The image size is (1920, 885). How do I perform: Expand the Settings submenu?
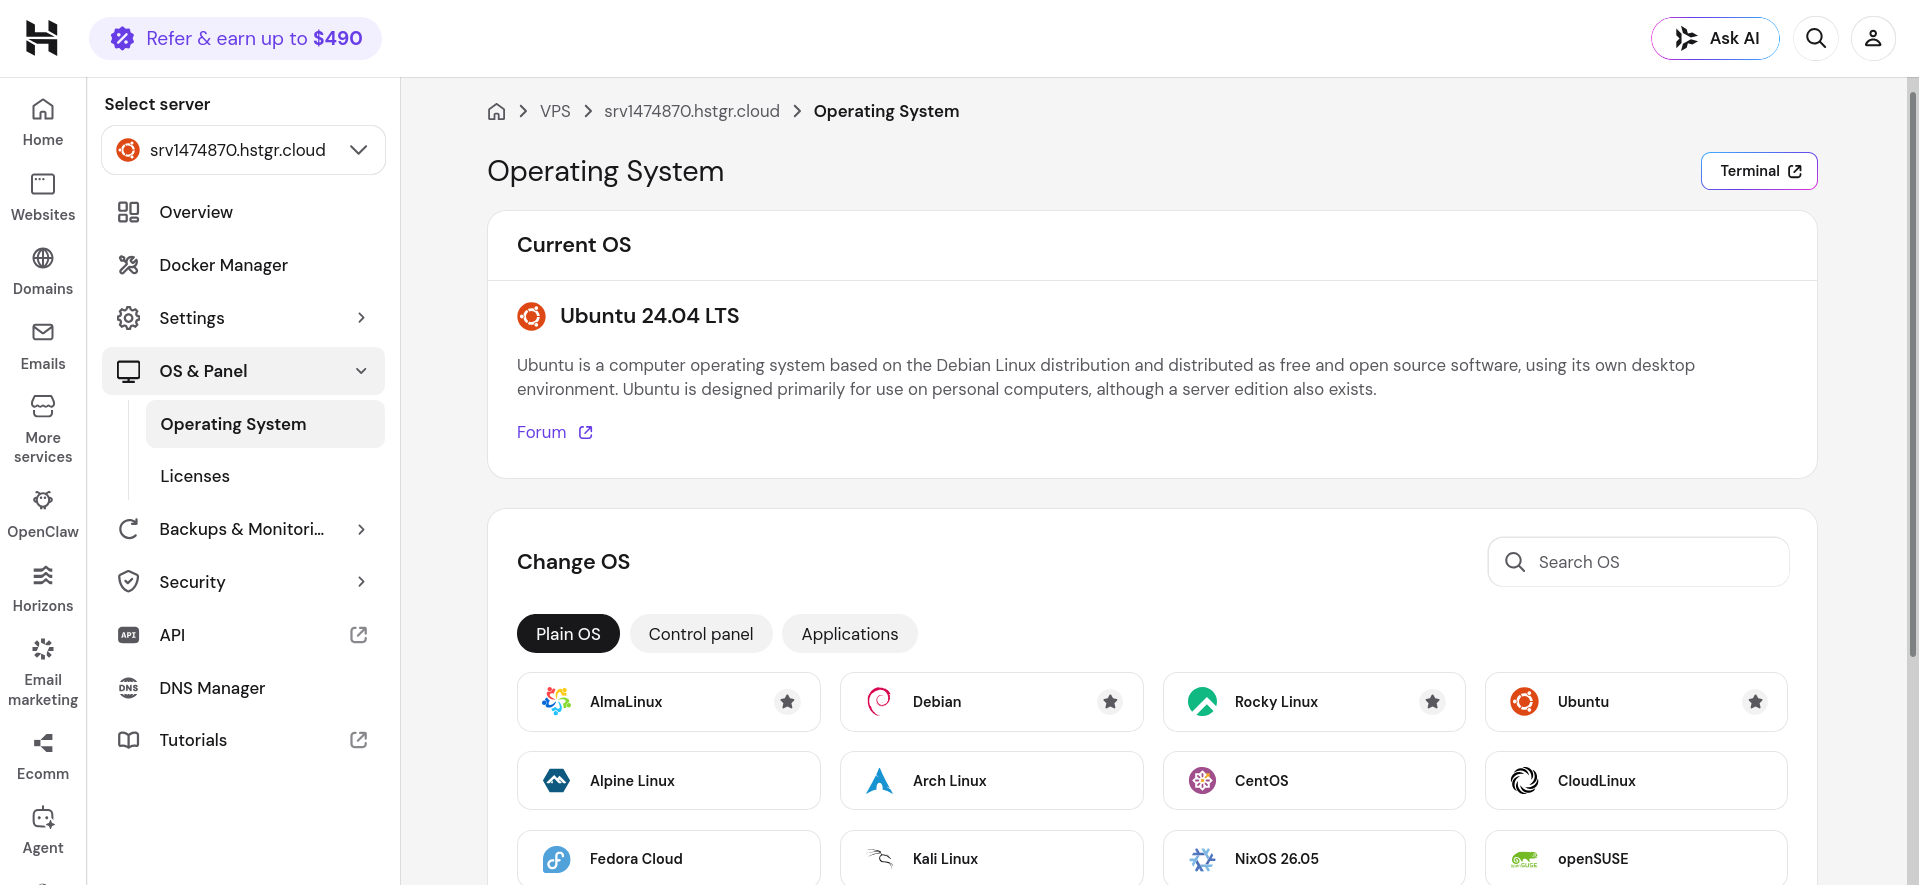[243, 318]
